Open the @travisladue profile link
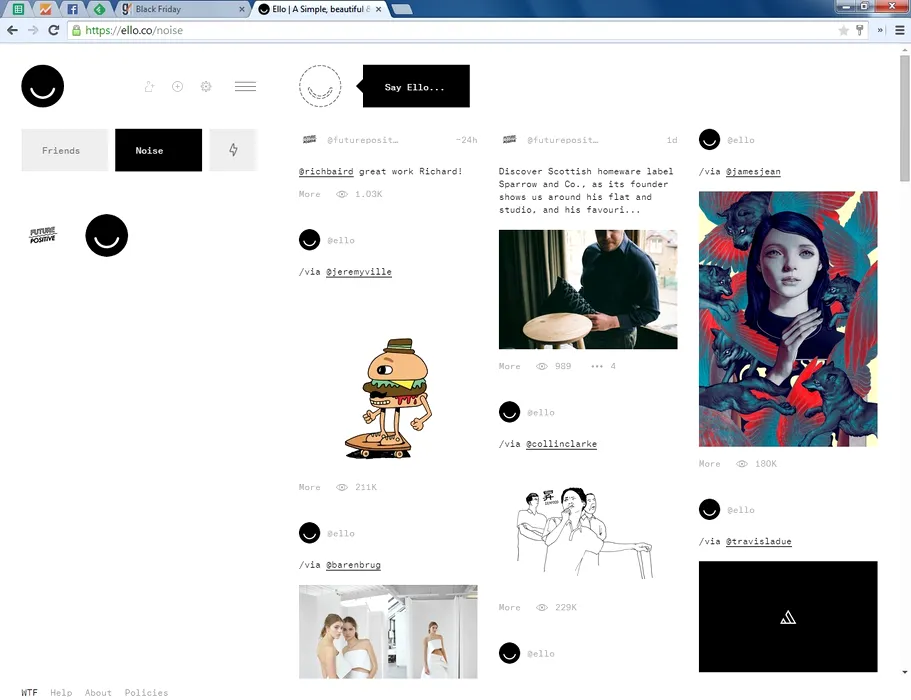 click(x=758, y=541)
